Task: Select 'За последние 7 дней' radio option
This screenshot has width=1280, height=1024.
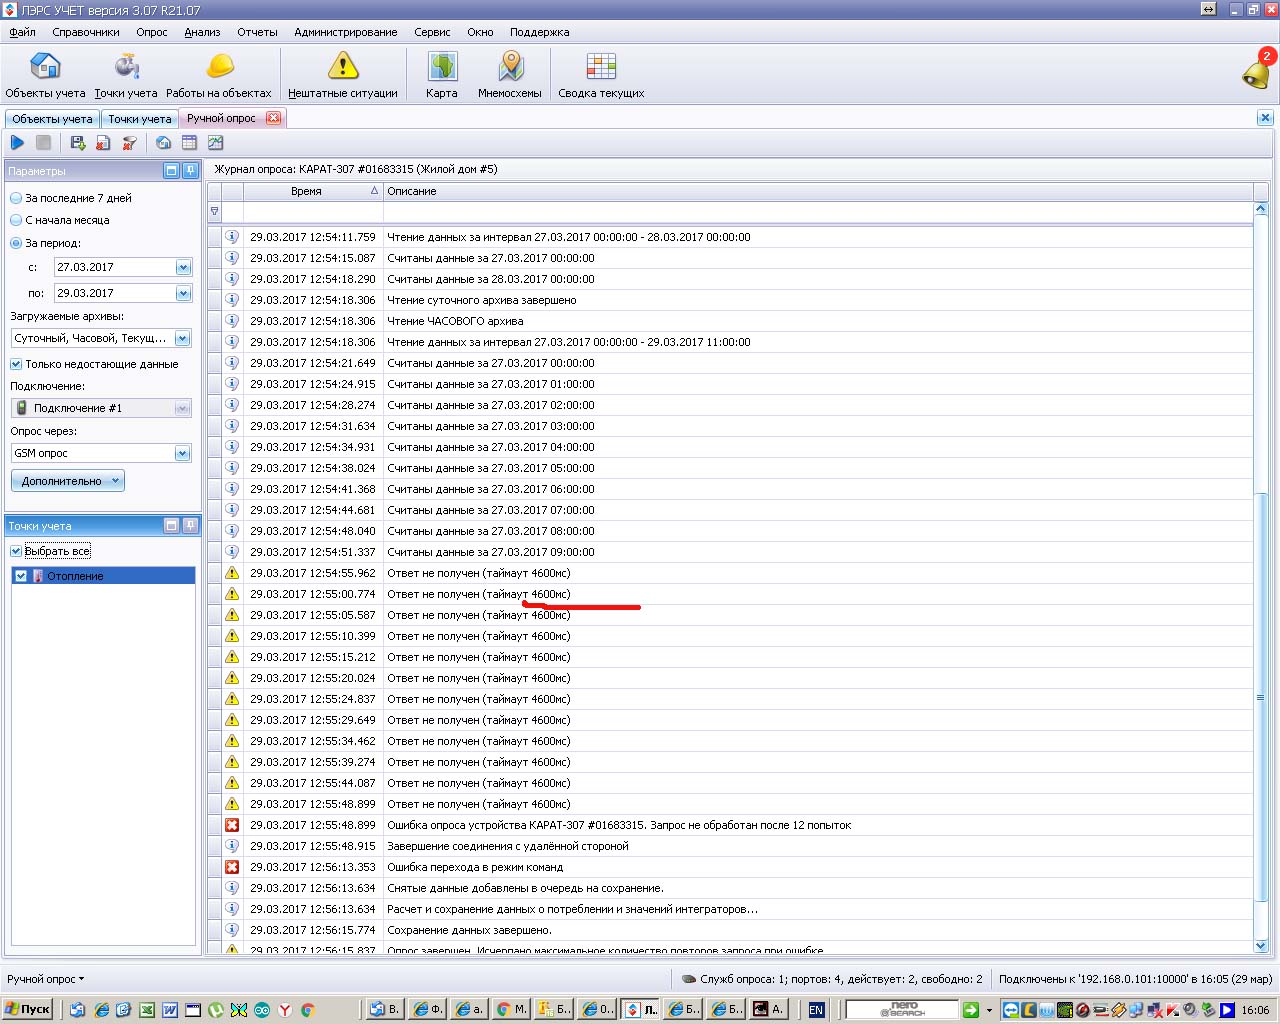Action: click(16, 198)
